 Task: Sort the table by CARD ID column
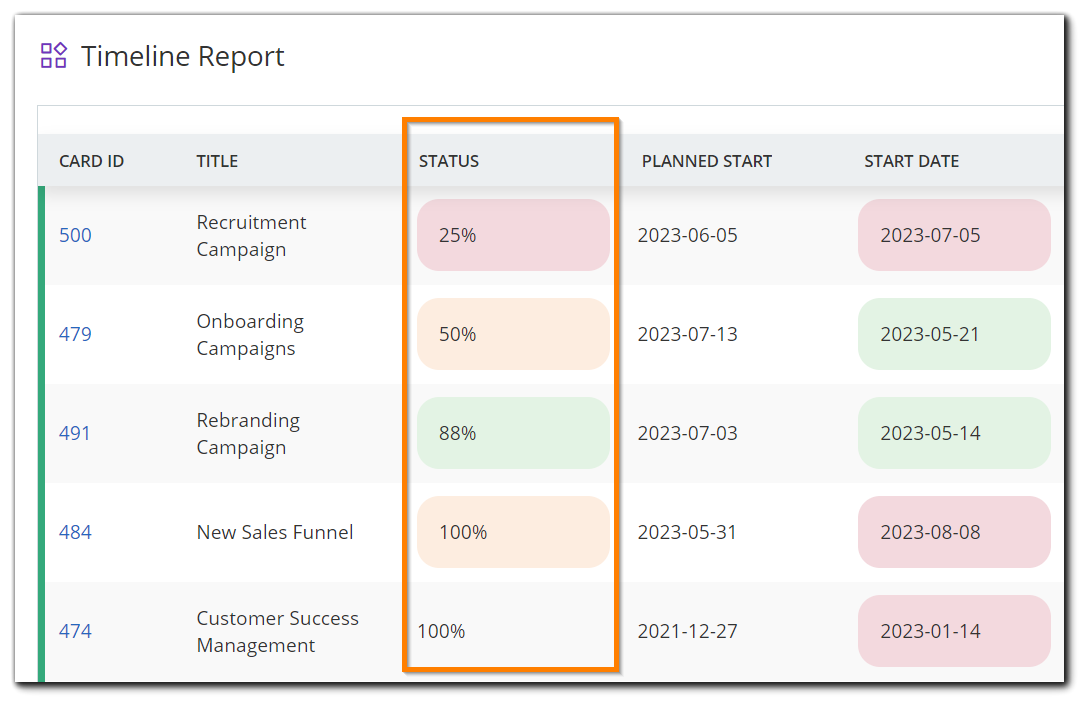pos(91,160)
